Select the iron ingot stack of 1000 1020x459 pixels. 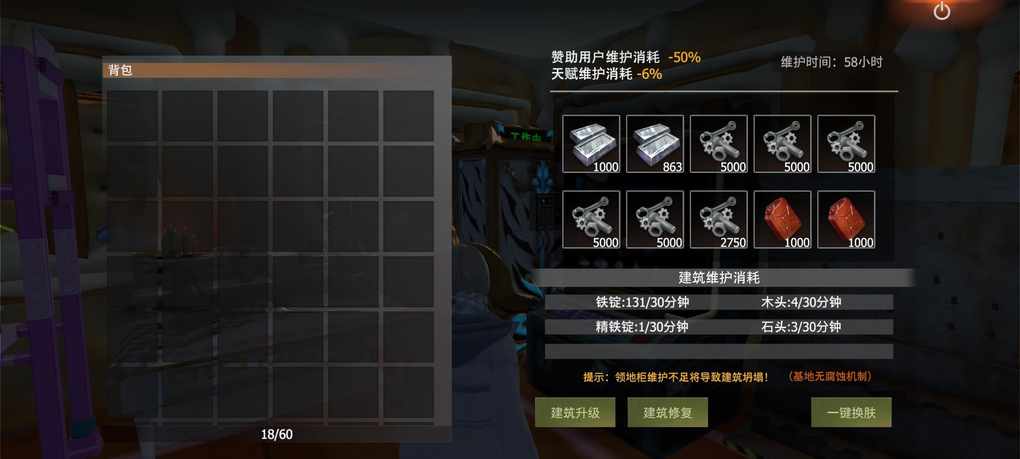click(x=591, y=144)
